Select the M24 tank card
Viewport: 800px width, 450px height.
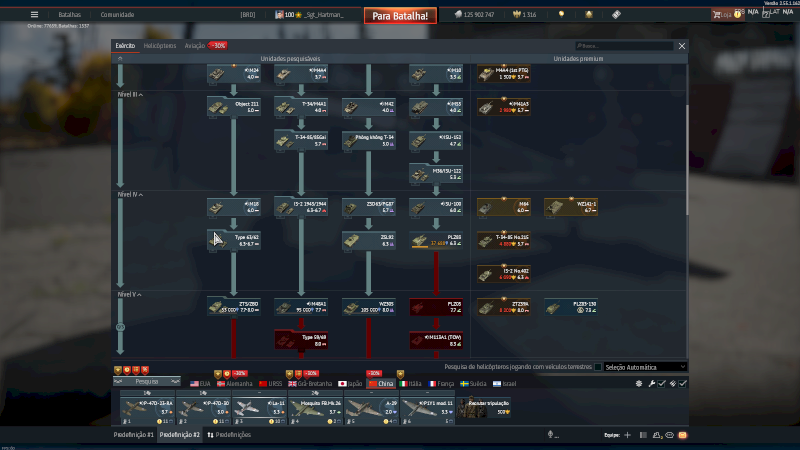(234, 74)
